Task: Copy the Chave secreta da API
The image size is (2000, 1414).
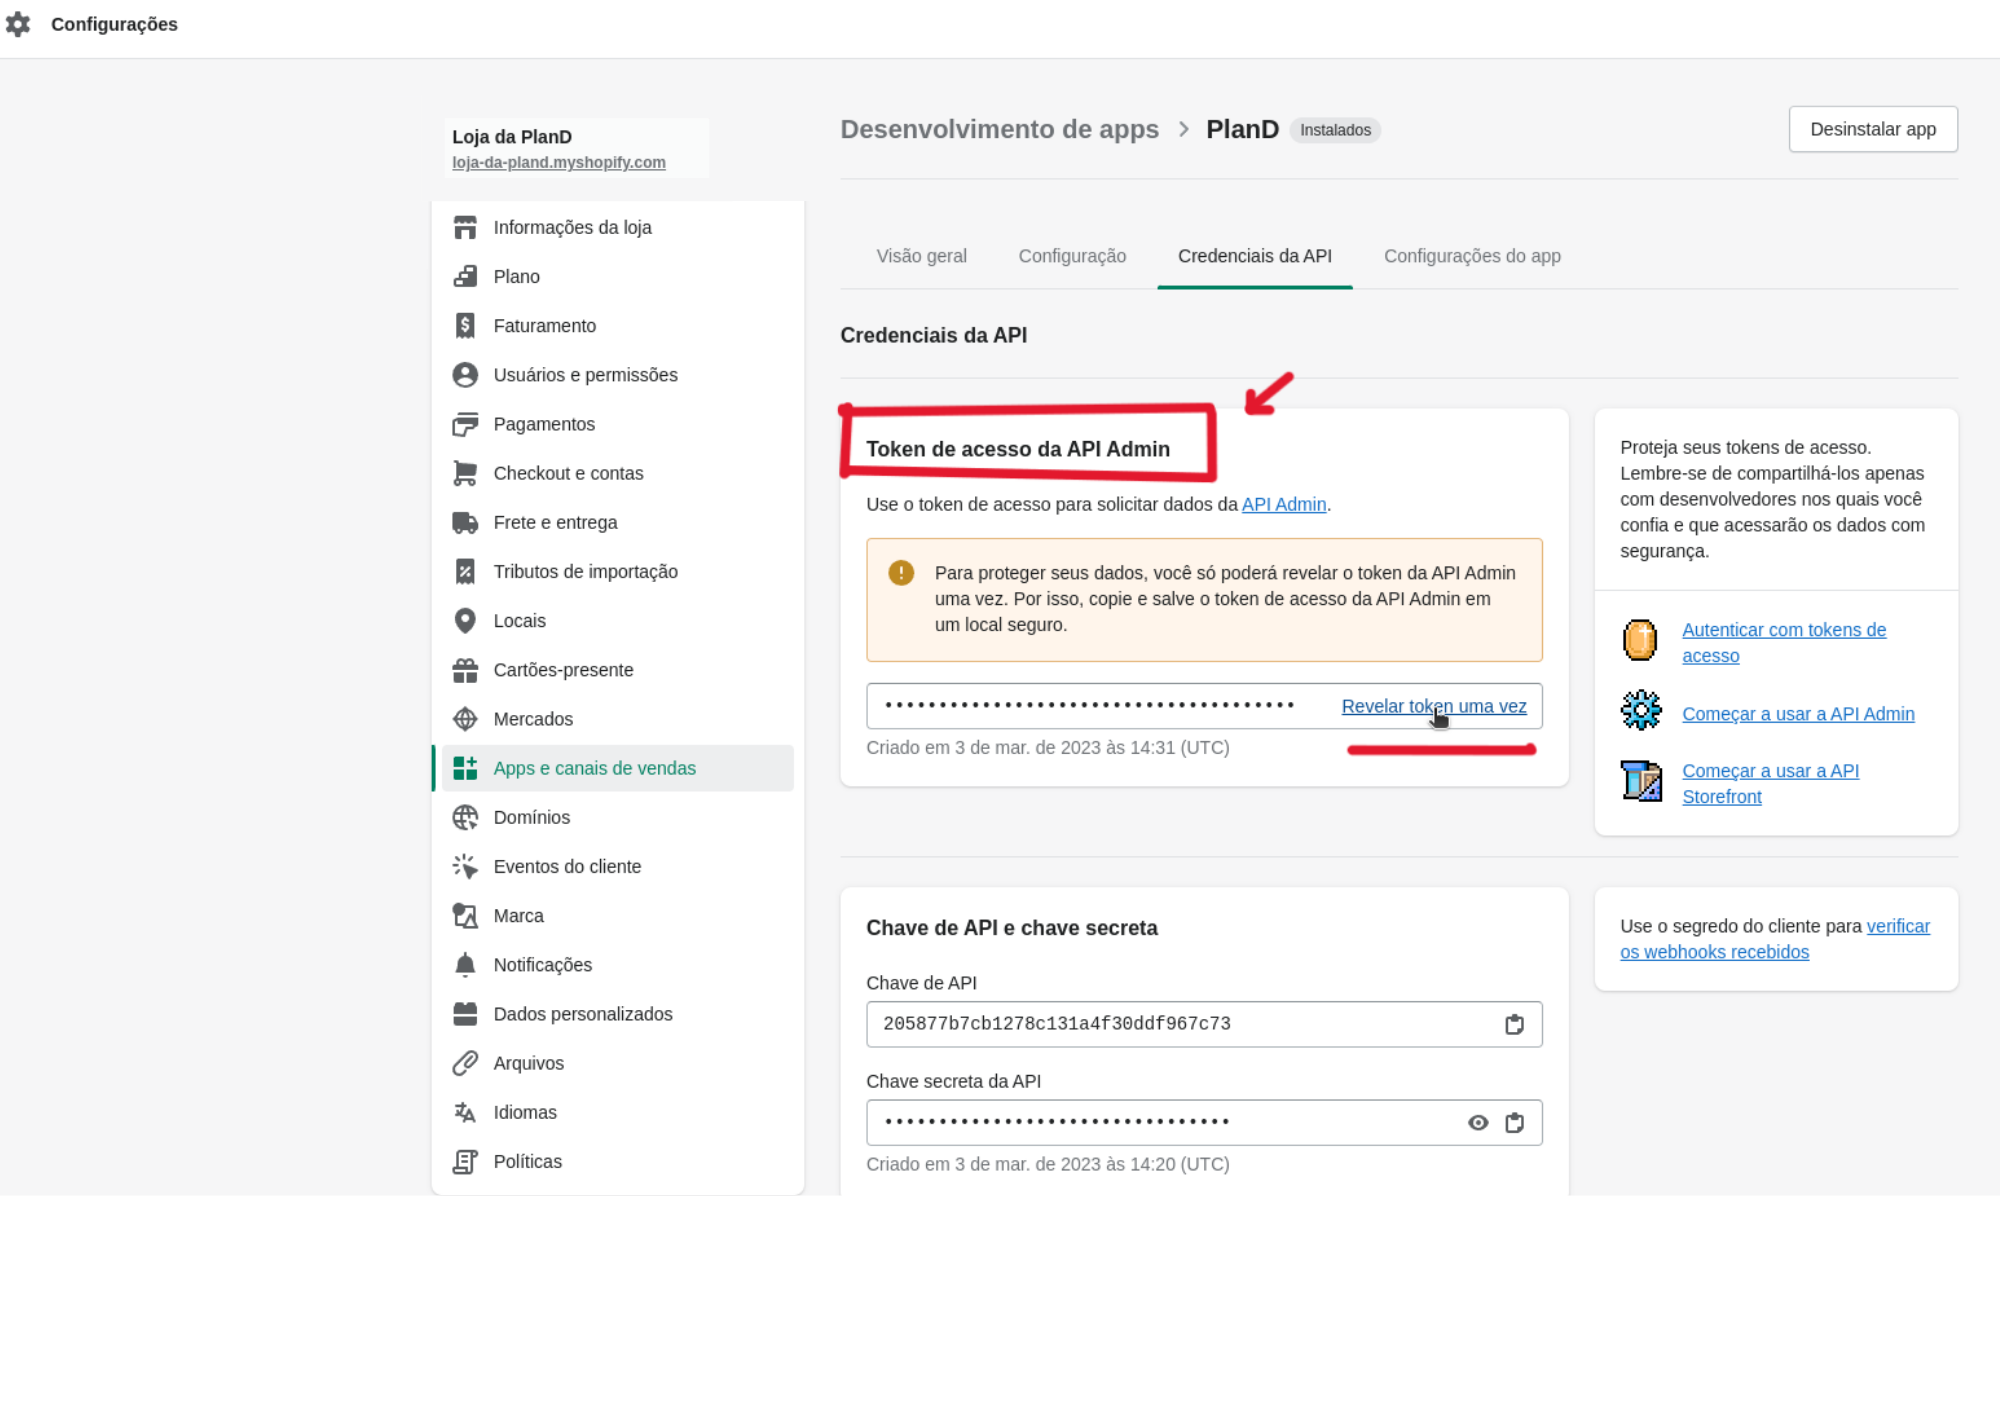Action: (x=1514, y=1122)
